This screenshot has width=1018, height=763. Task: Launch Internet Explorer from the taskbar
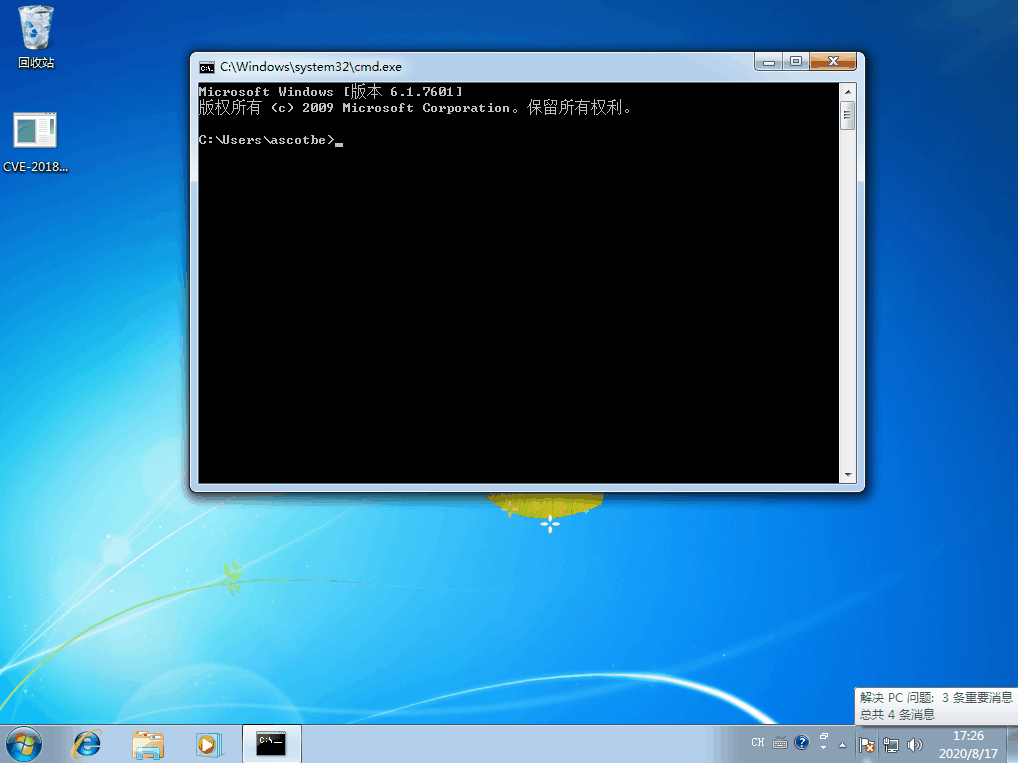click(x=87, y=744)
